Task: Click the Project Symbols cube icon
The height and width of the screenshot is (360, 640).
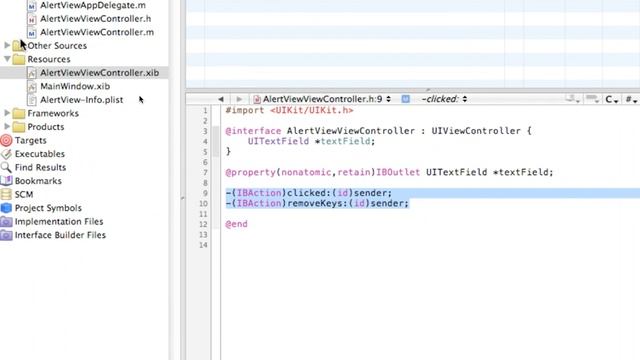Action: 6,208
